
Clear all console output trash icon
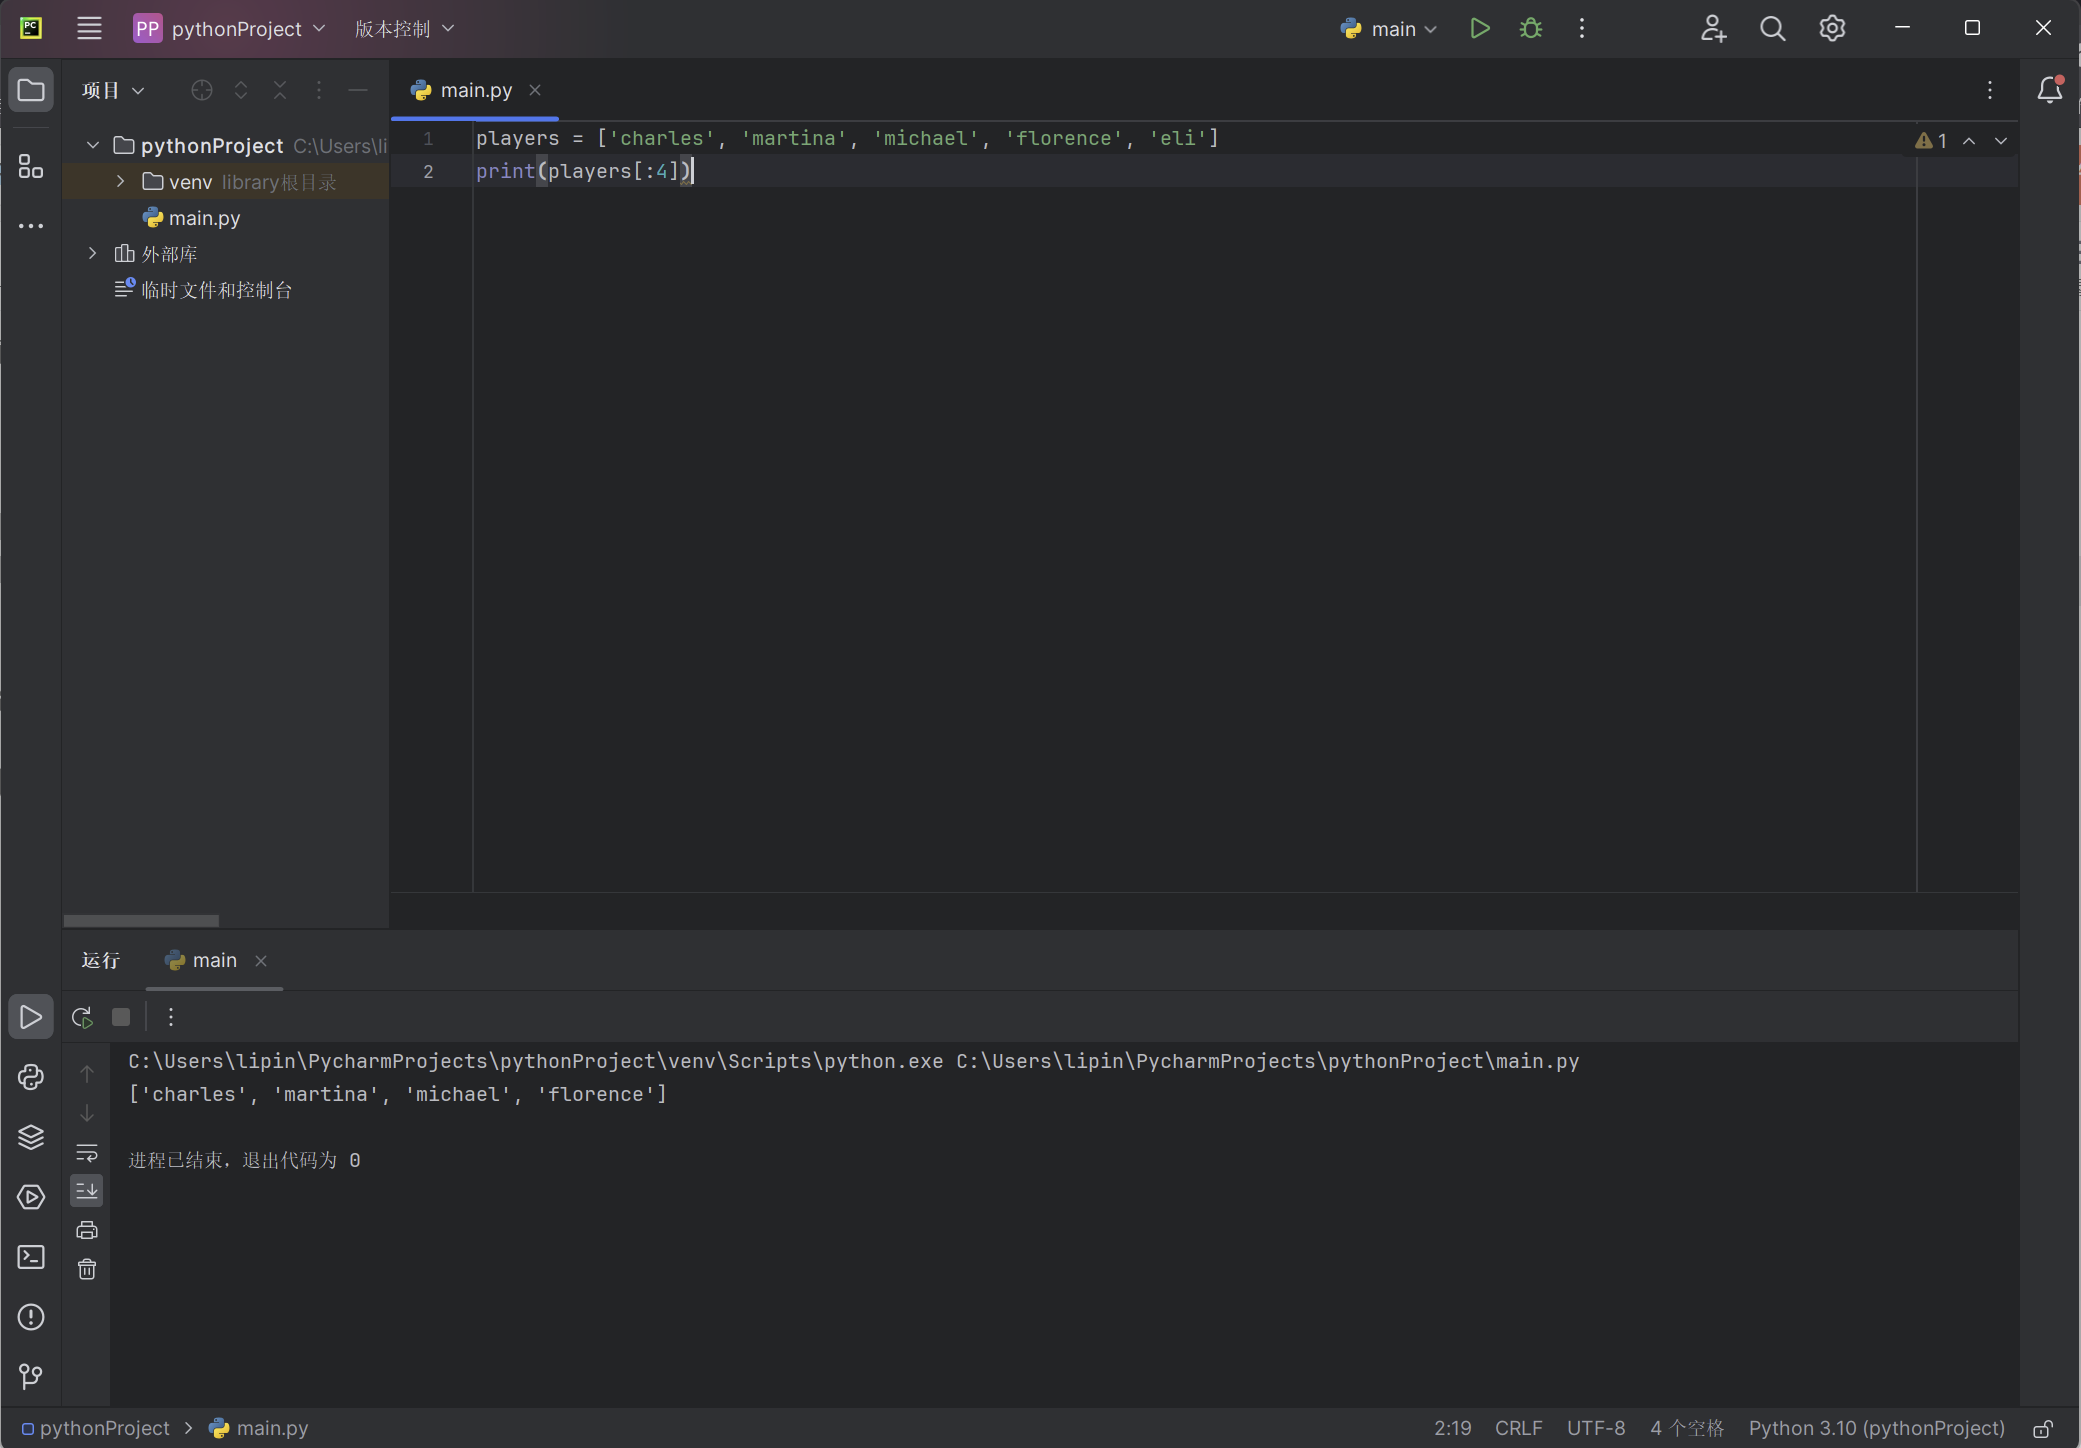87,1269
